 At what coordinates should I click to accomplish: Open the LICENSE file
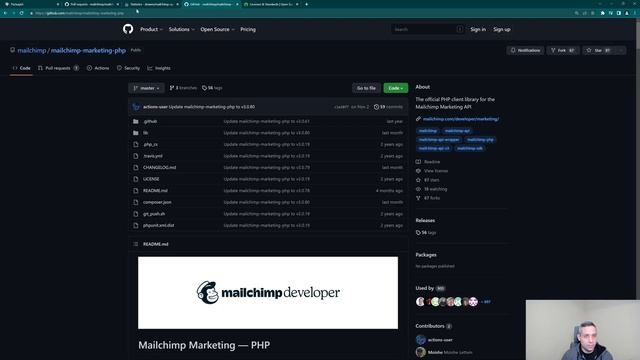(x=151, y=179)
